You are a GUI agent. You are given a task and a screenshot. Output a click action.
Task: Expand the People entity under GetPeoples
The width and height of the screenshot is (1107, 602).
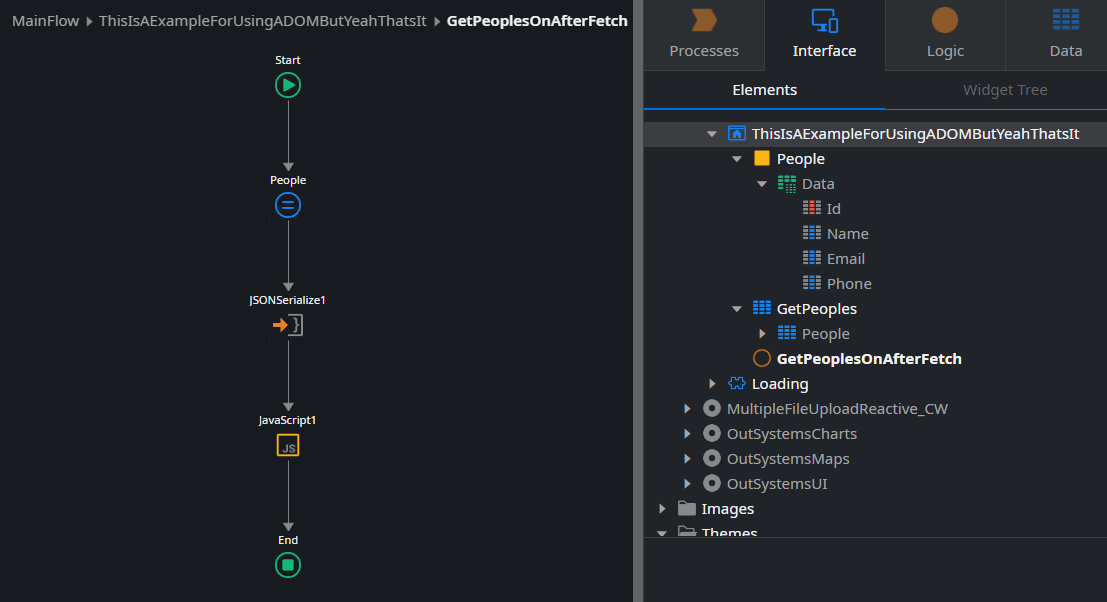pyautogui.click(x=762, y=334)
